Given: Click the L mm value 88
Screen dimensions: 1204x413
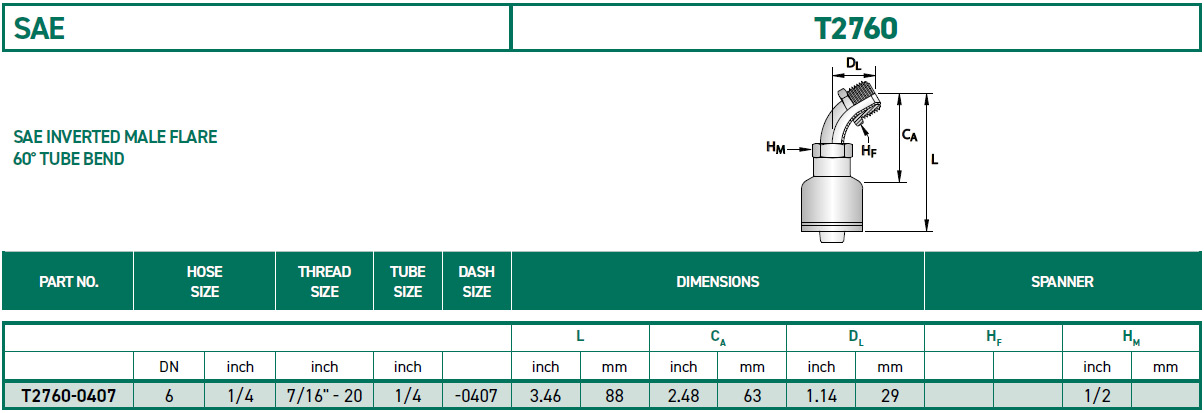Looking at the screenshot, I should 614,396.
